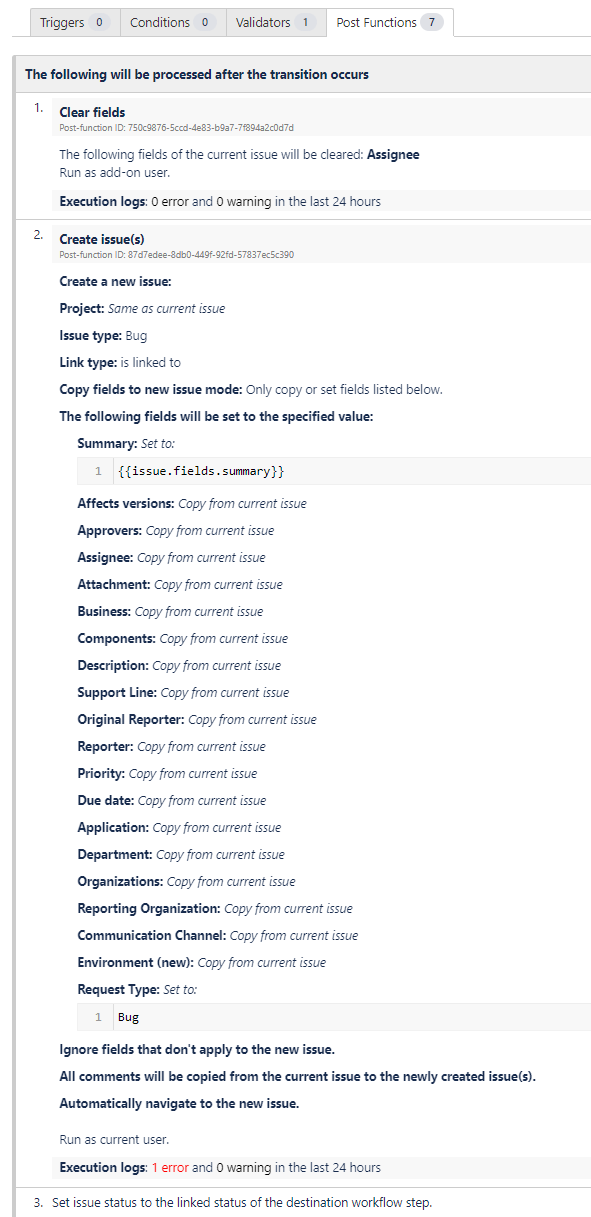591x1217 pixels.
Task: Click the Clear fields post-function title
Action: pyautogui.click(x=92, y=112)
